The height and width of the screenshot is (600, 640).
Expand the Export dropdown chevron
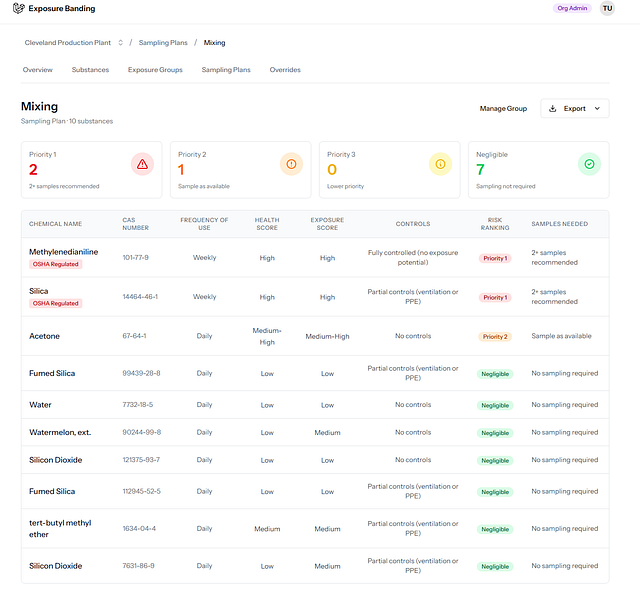[597, 109]
